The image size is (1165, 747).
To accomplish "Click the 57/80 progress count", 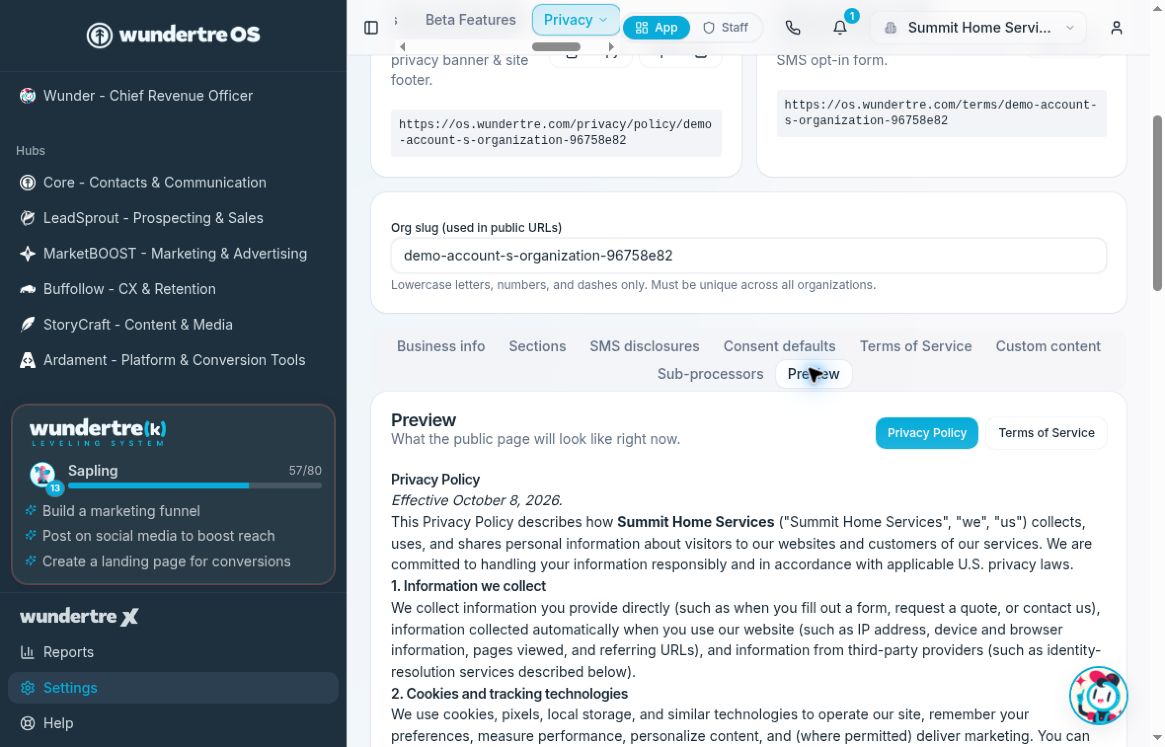I will coord(305,470).
